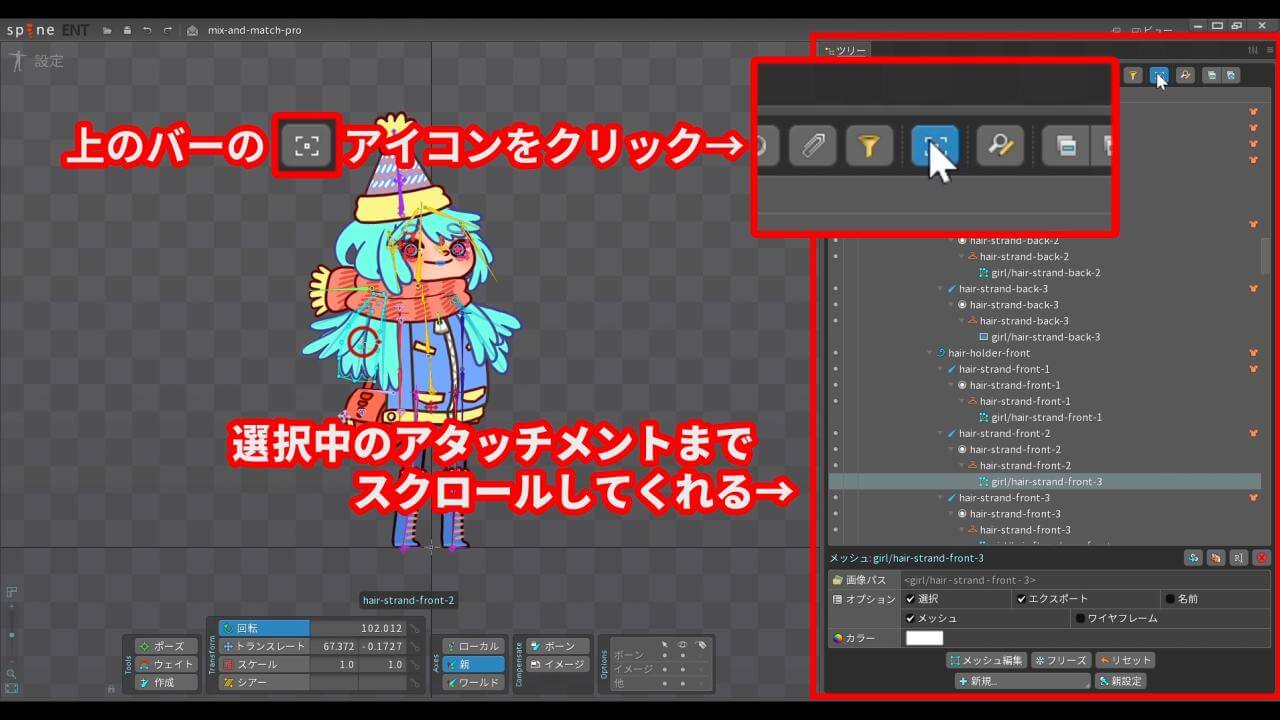Open the 新規... dropdown button
Viewport: 1280px width, 720px height.
(x=1022, y=681)
